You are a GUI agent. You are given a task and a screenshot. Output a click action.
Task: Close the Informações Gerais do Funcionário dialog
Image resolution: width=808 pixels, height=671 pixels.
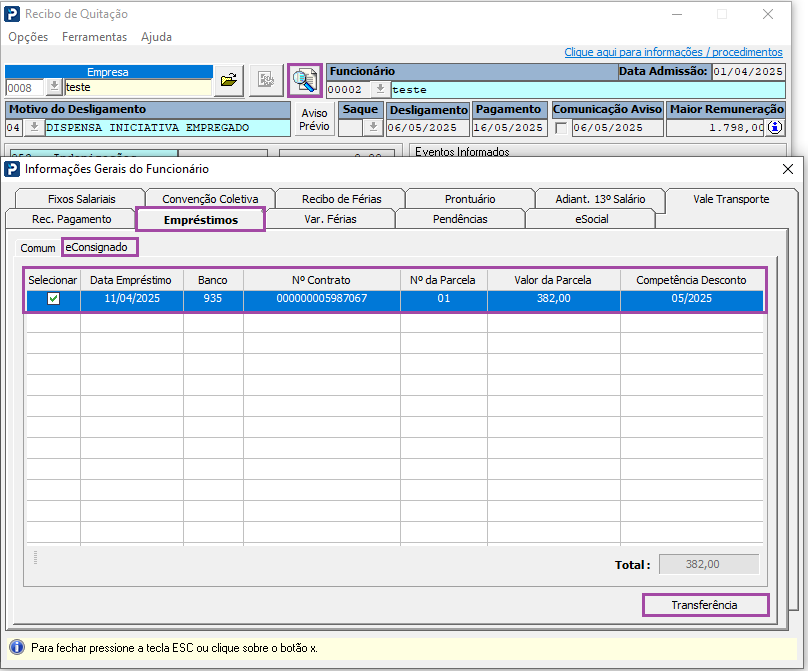[787, 169]
